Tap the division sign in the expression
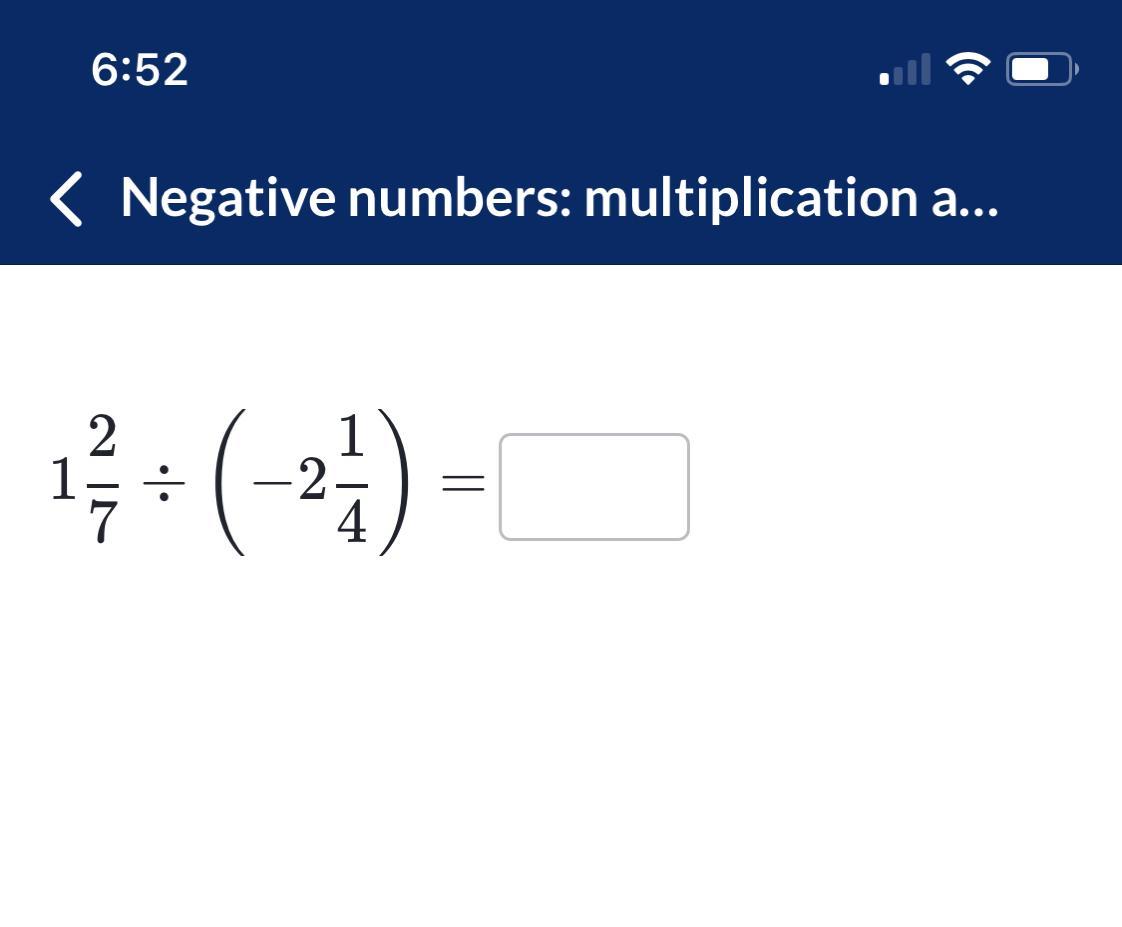The height and width of the screenshot is (927, 1122). [164, 482]
